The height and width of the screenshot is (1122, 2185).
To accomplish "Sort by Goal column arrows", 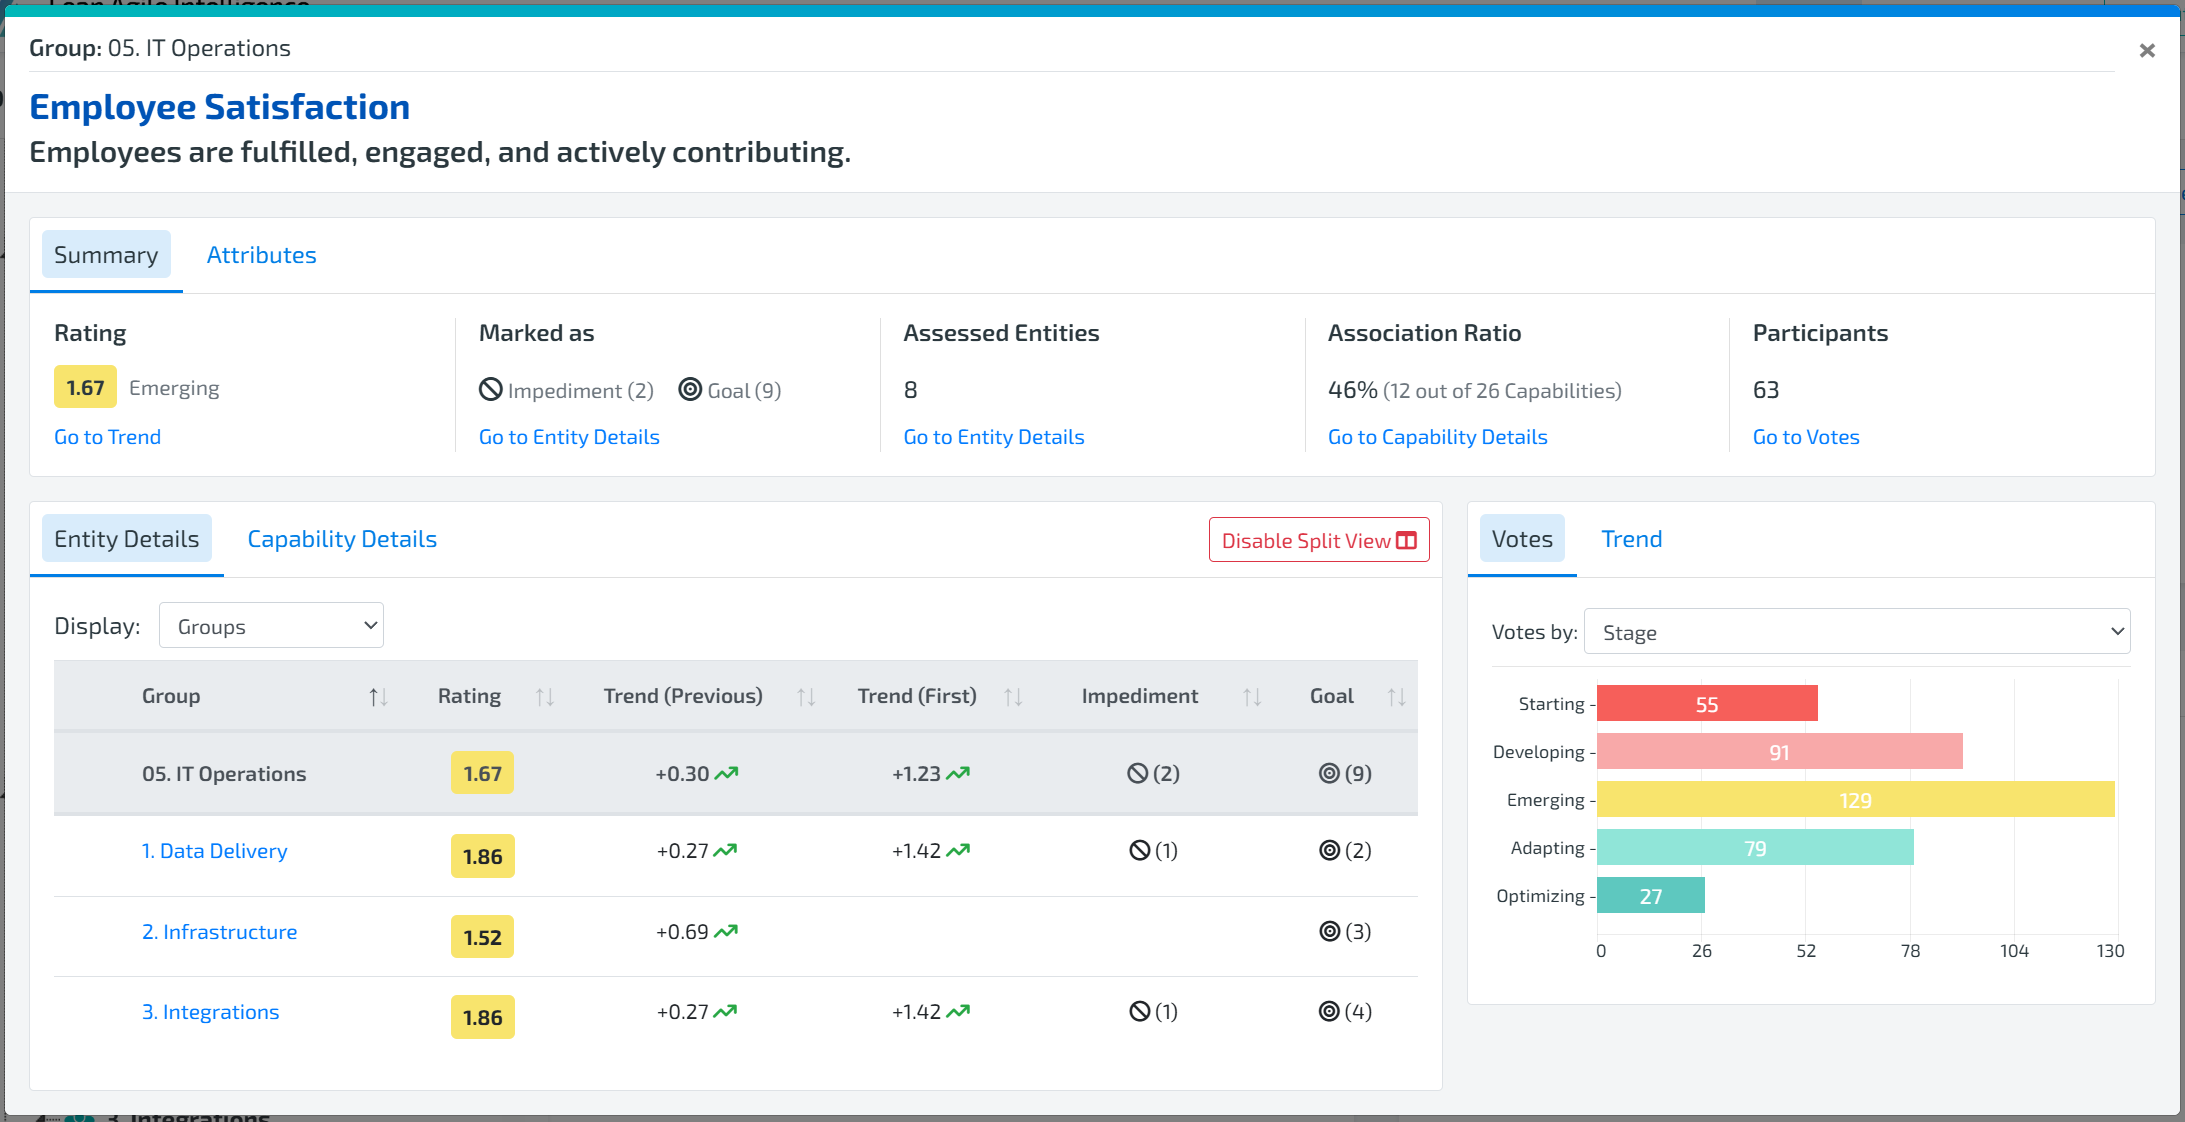I will (1396, 697).
